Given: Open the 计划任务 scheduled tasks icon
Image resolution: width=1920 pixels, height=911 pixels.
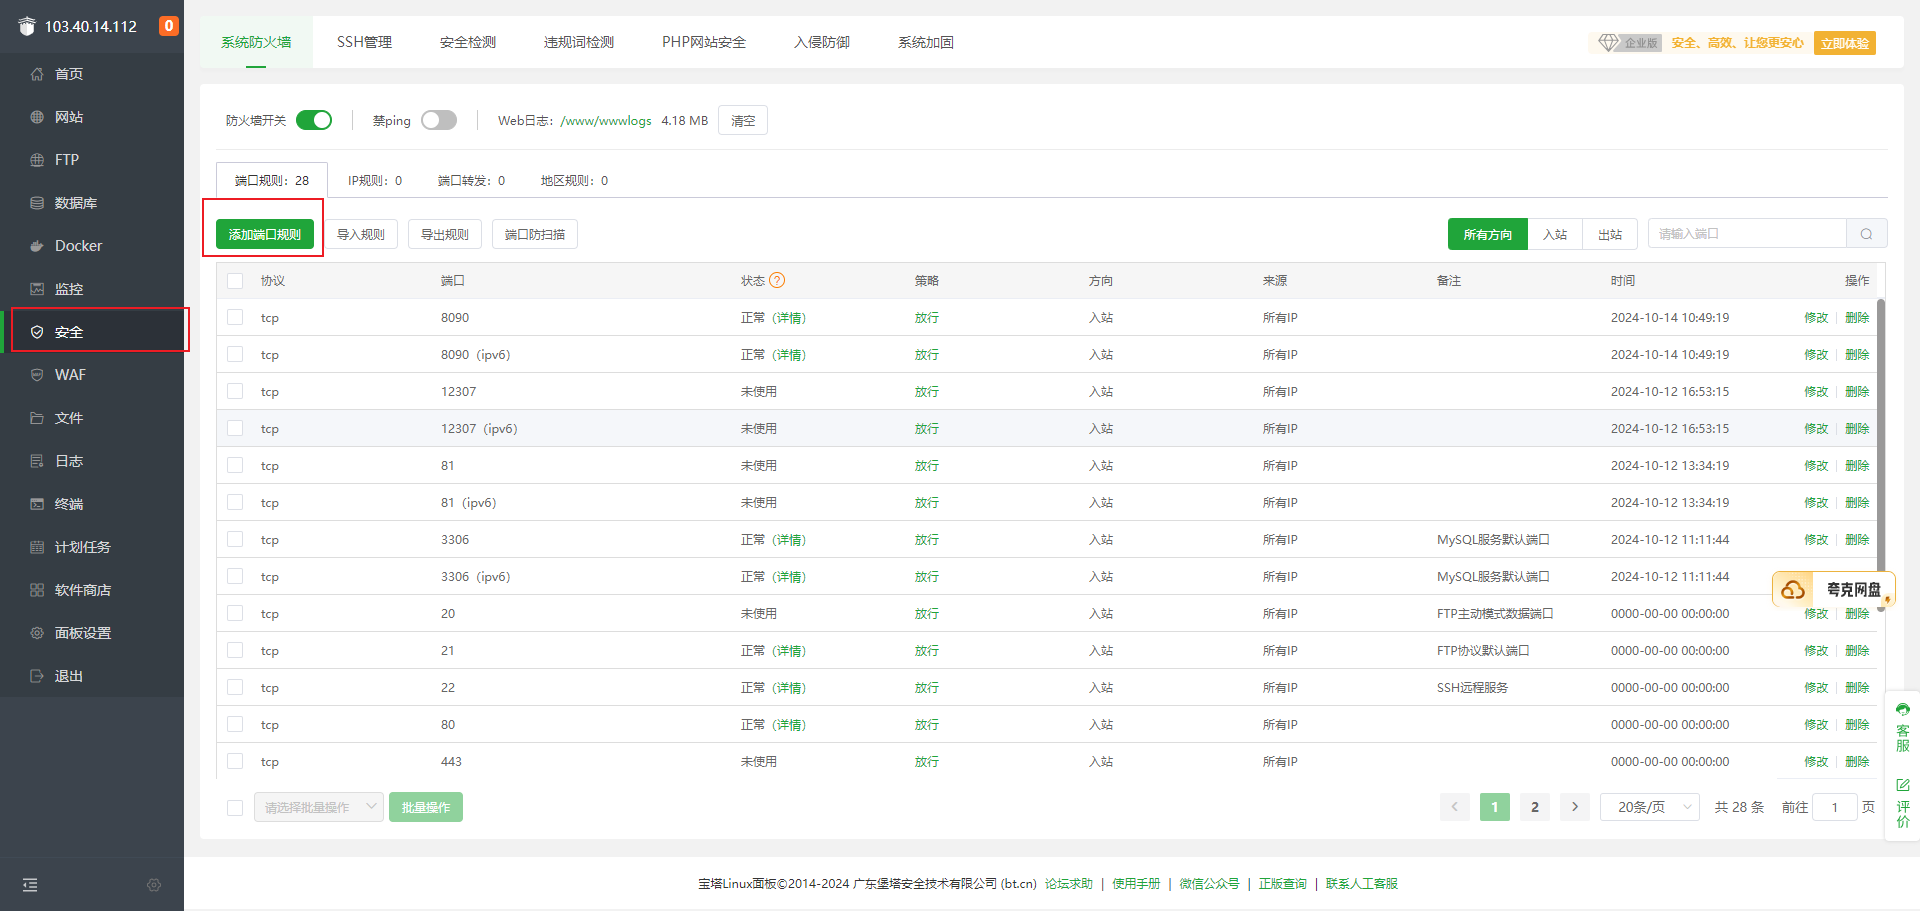Looking at the screenshot, I should (37, 547).
